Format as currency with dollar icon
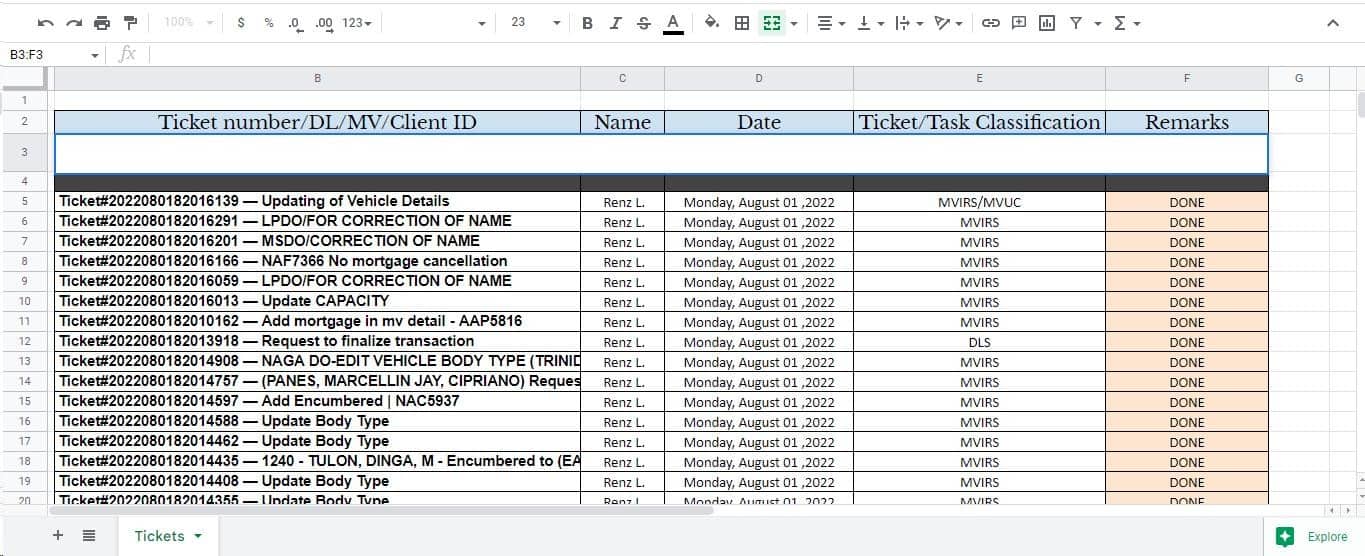The image size is (1365, 556). point(241,22)
